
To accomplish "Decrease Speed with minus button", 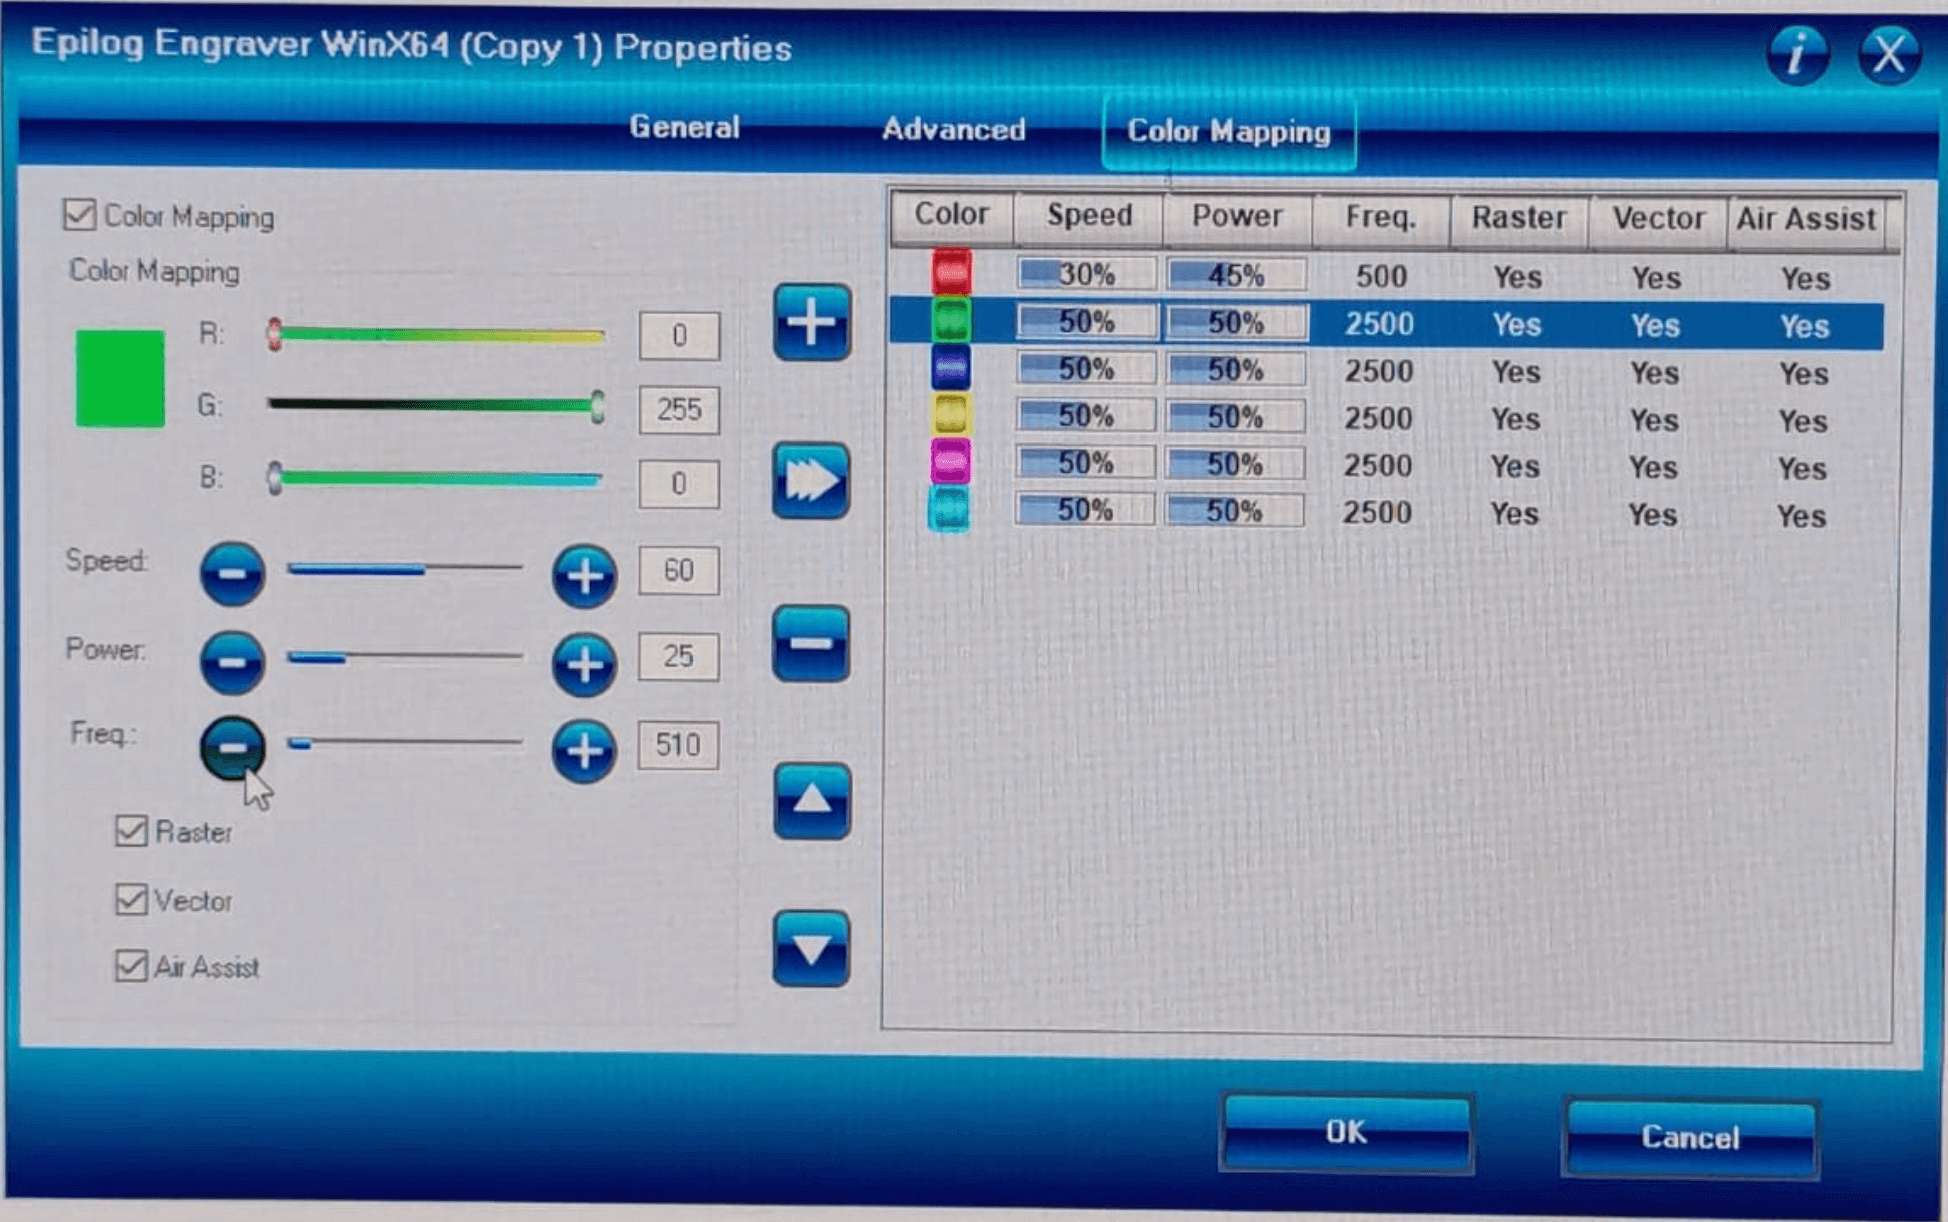I will 232,574.
